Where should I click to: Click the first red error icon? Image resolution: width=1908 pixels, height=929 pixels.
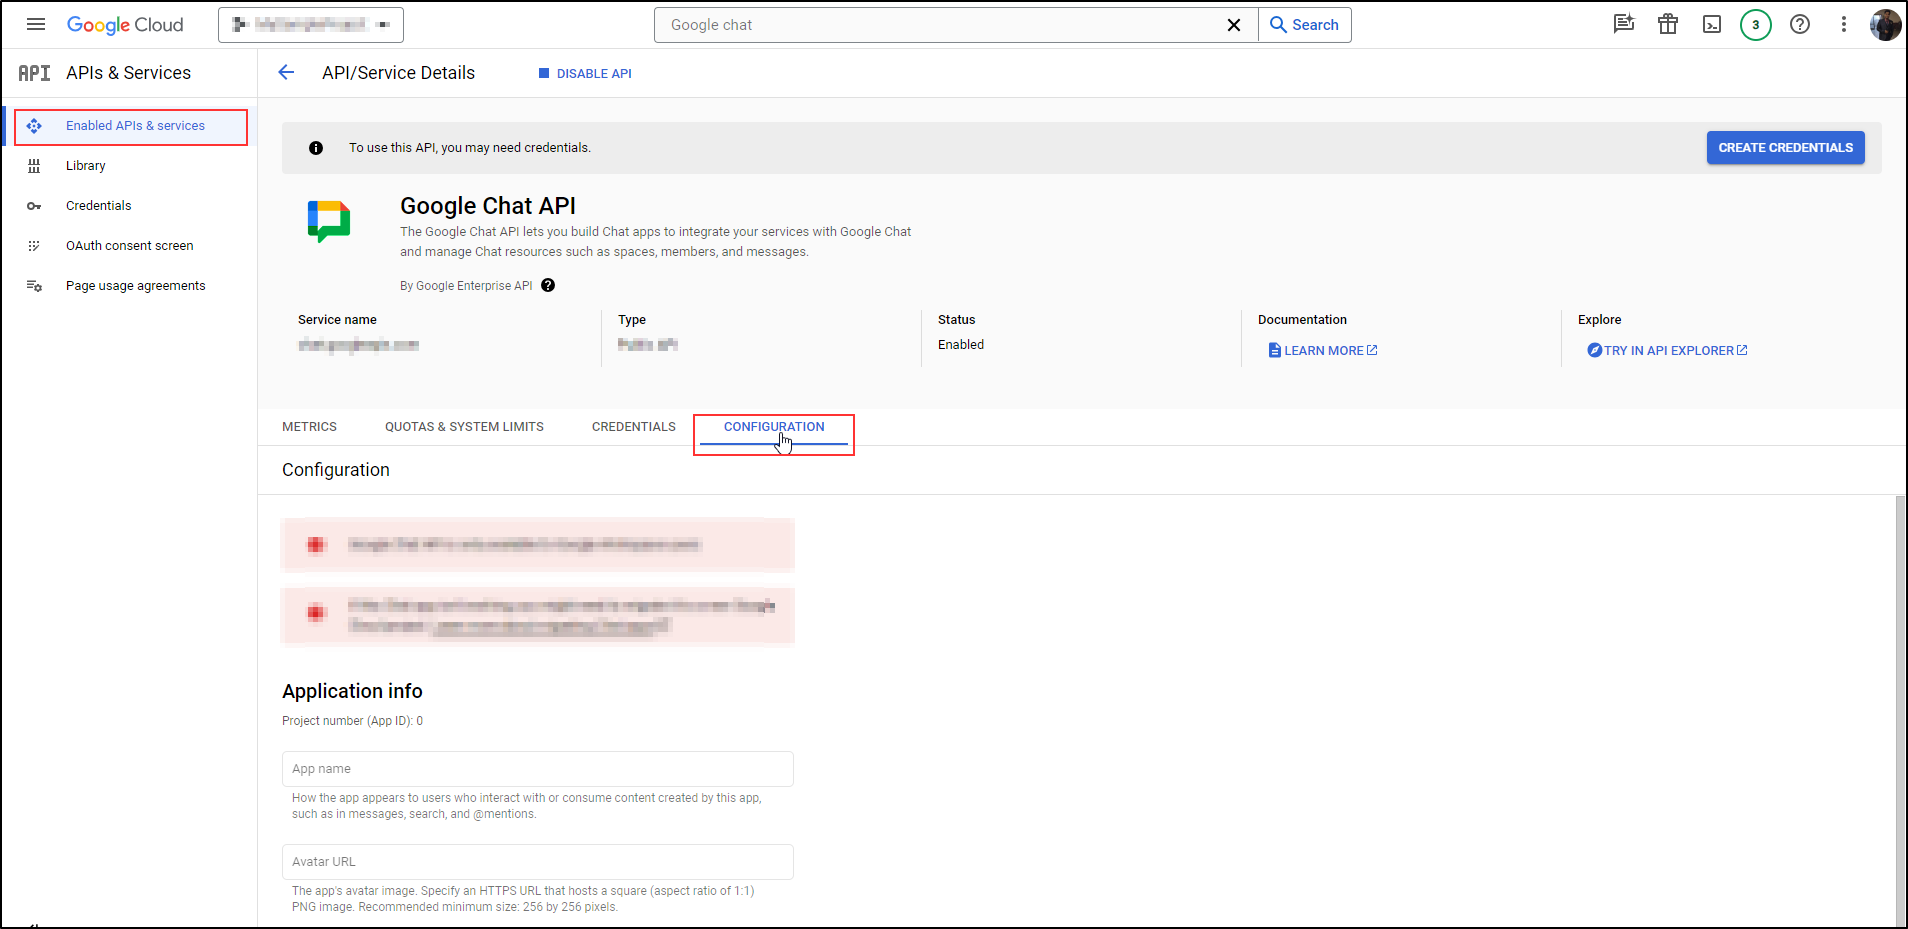pyautogui.click(x=316, y=544)
